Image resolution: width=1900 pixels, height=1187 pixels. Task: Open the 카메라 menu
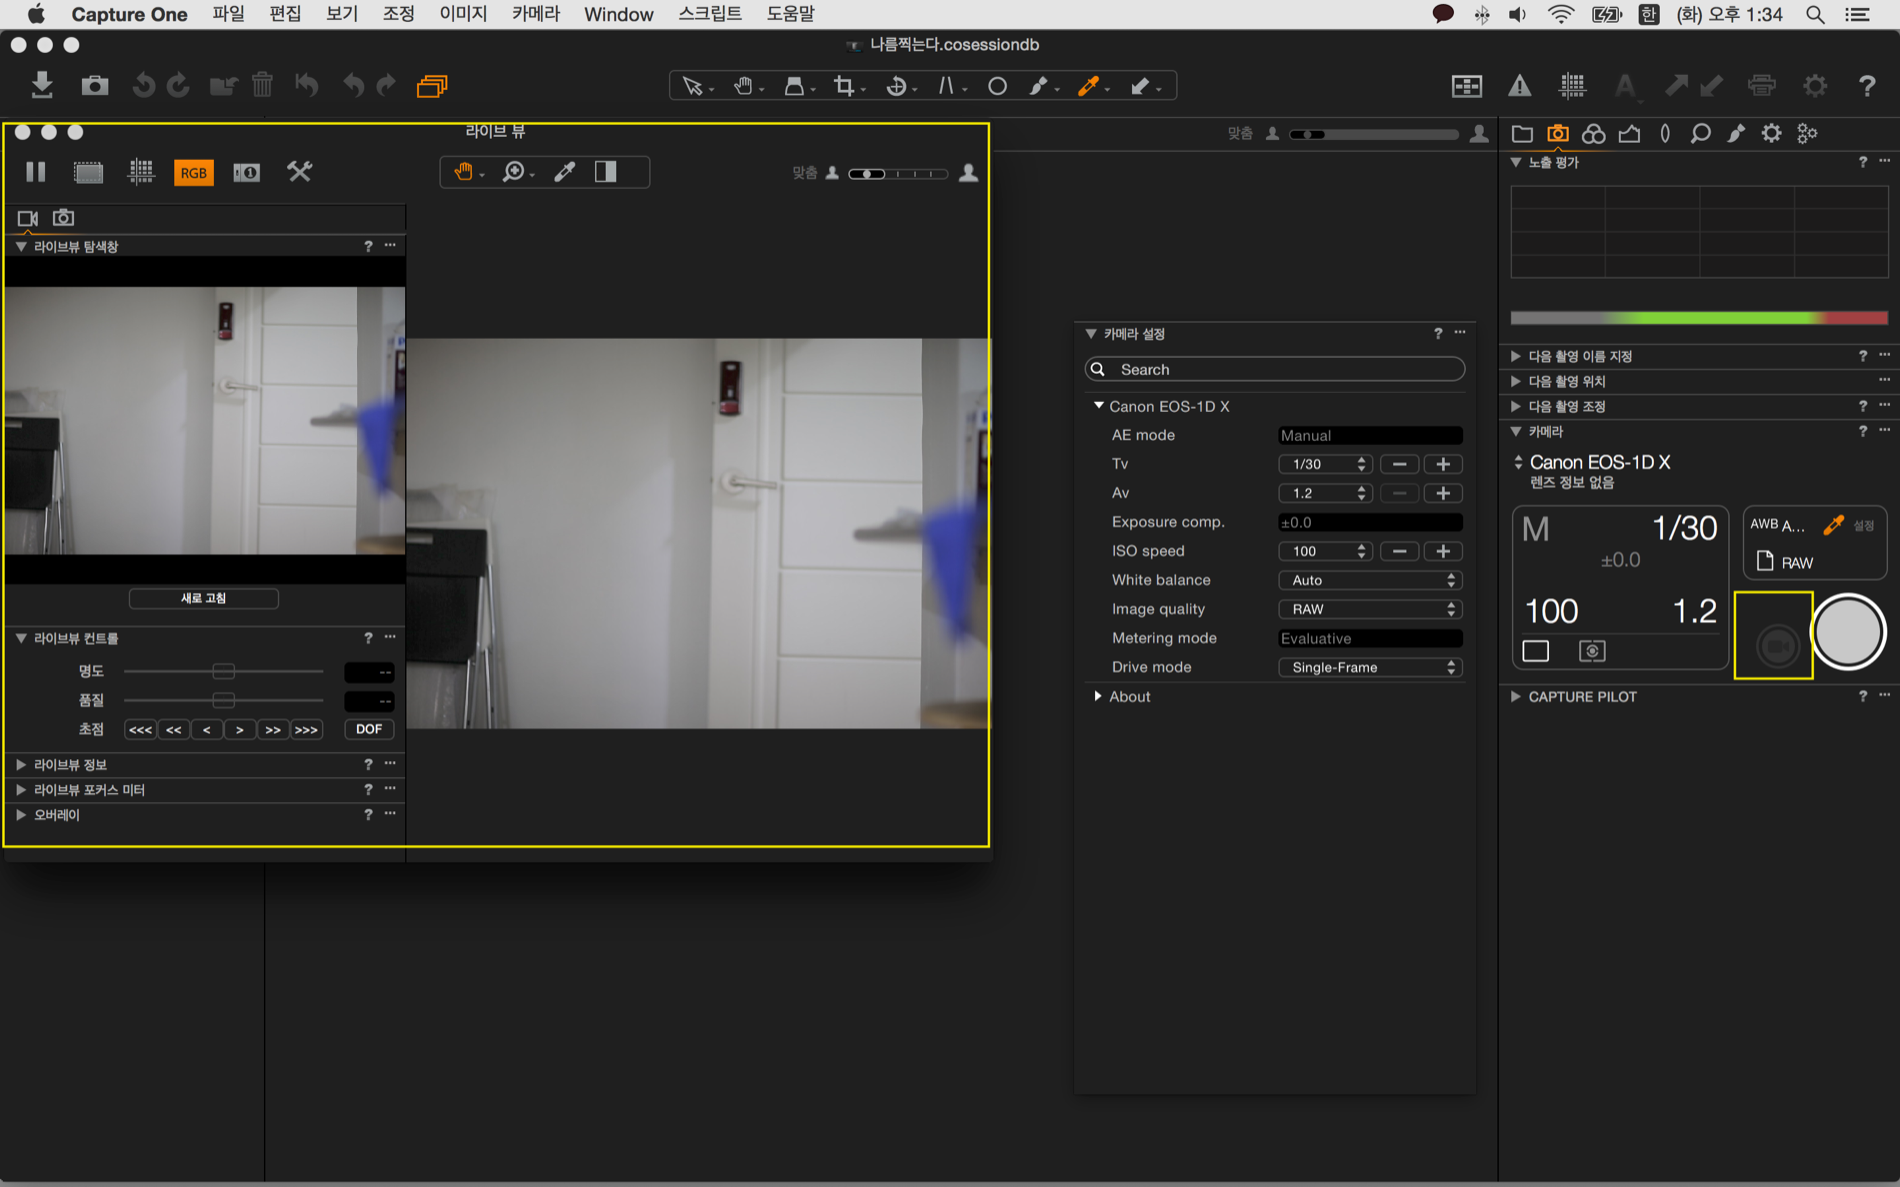click(535, 14)
